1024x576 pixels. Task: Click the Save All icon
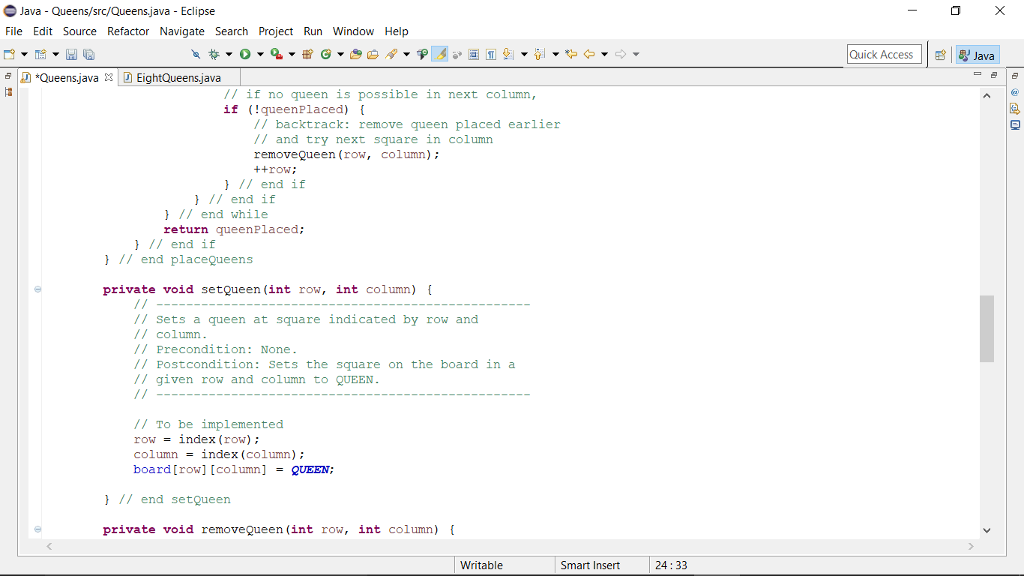click(89, 54)
